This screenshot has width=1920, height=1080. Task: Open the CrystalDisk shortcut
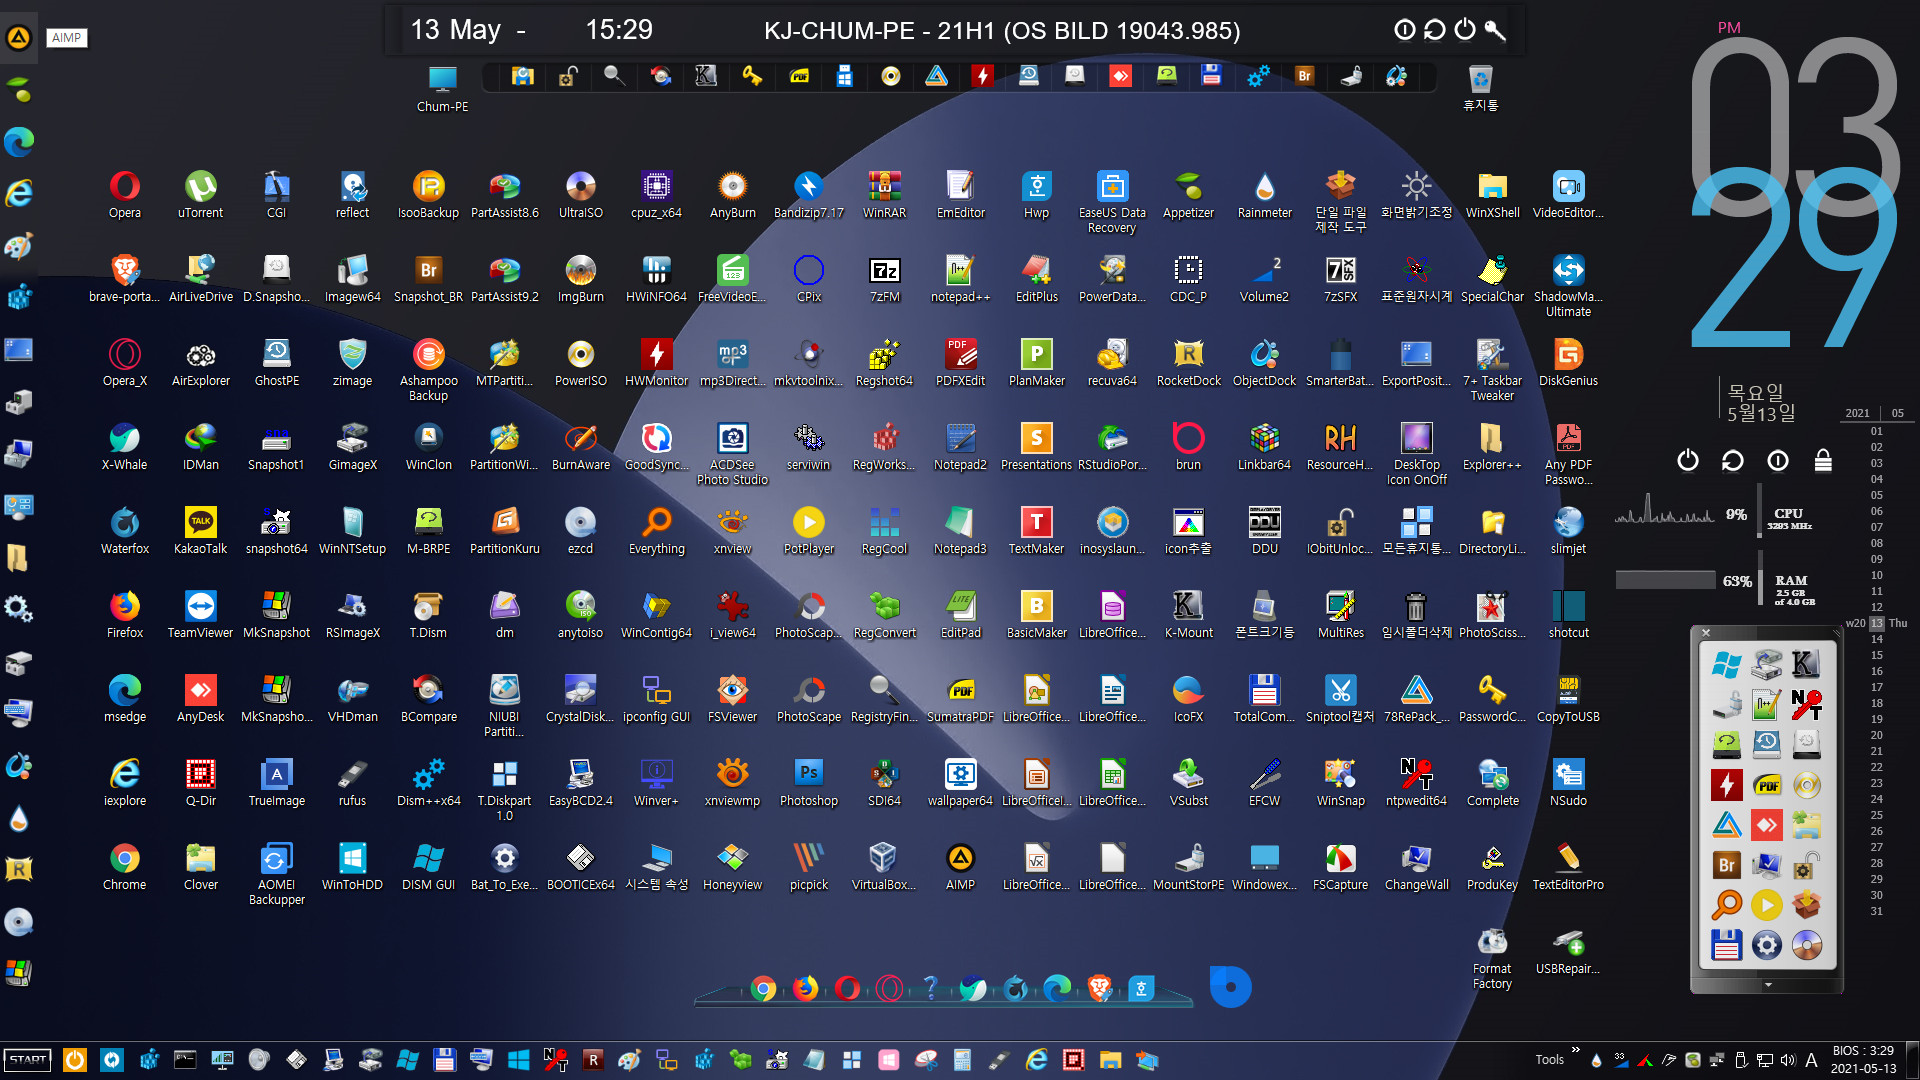(x=581, y=698)
